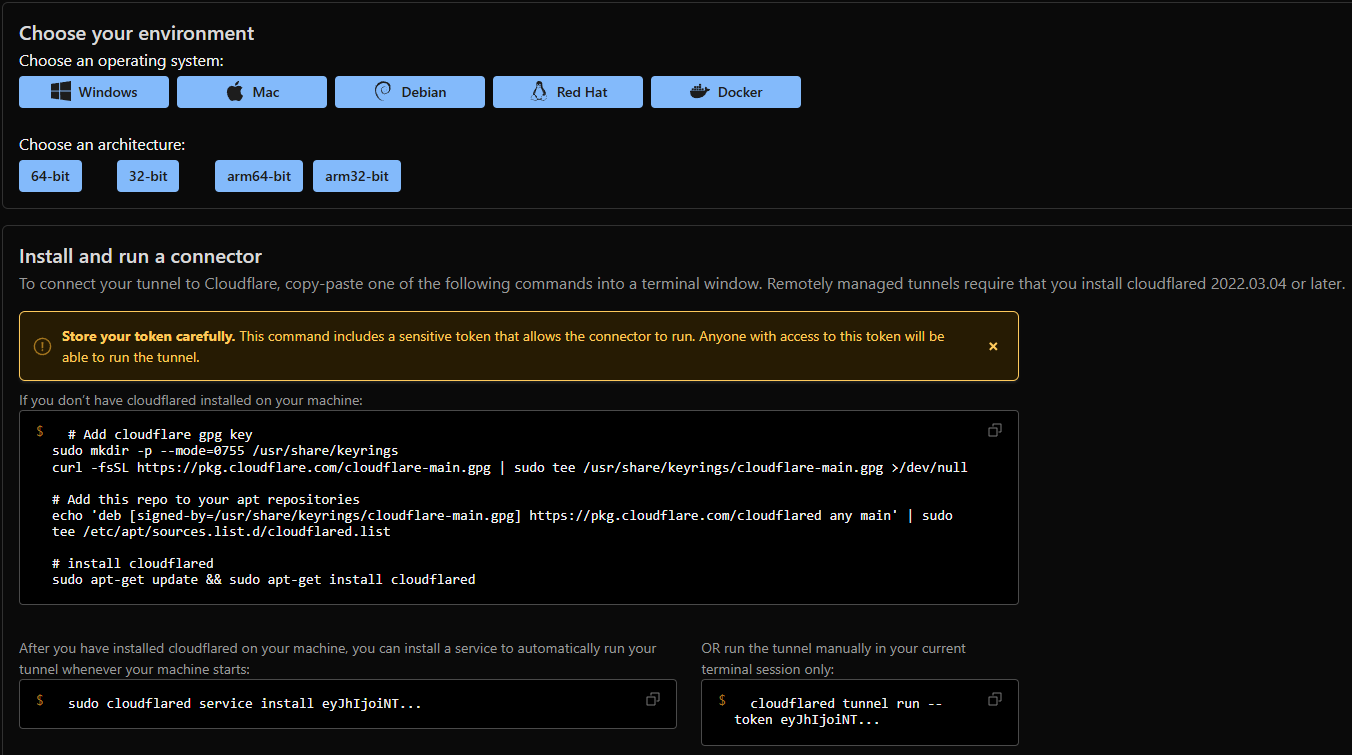Screen dimensions: 1352x755
Task: Select the Windows operating system option
Action: pos(94,92)
